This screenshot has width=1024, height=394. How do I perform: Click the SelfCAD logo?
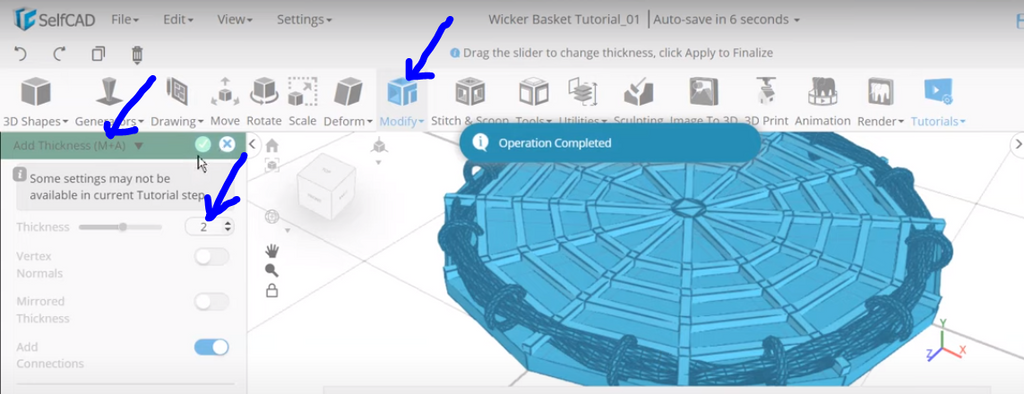(54, 20)
